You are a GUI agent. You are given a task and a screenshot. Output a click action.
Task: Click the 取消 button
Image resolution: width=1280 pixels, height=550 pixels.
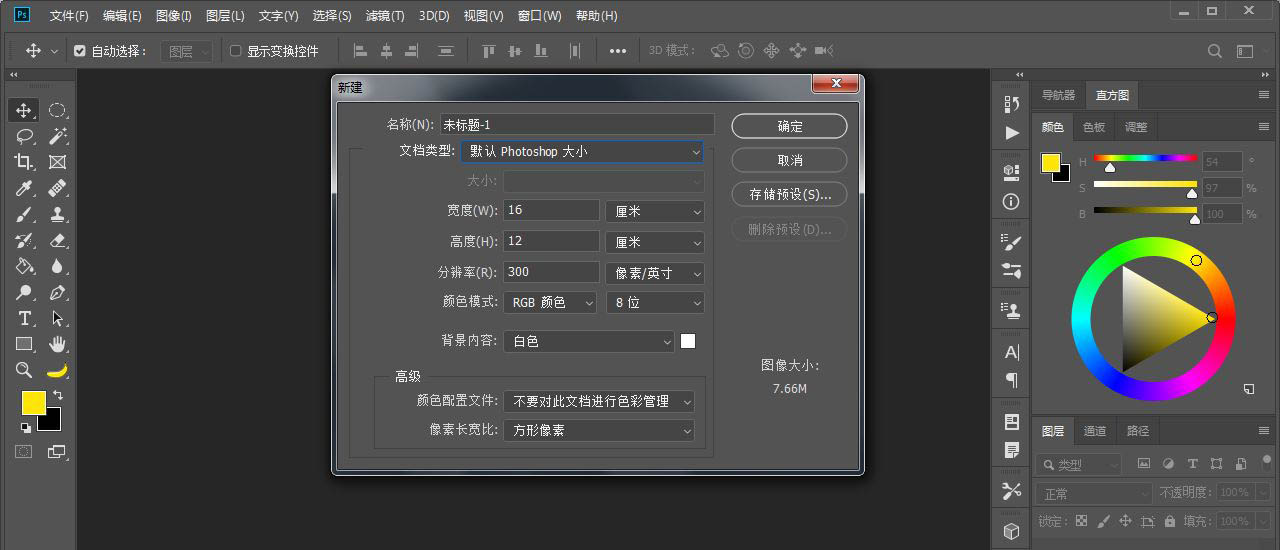(x=790, y=160)
